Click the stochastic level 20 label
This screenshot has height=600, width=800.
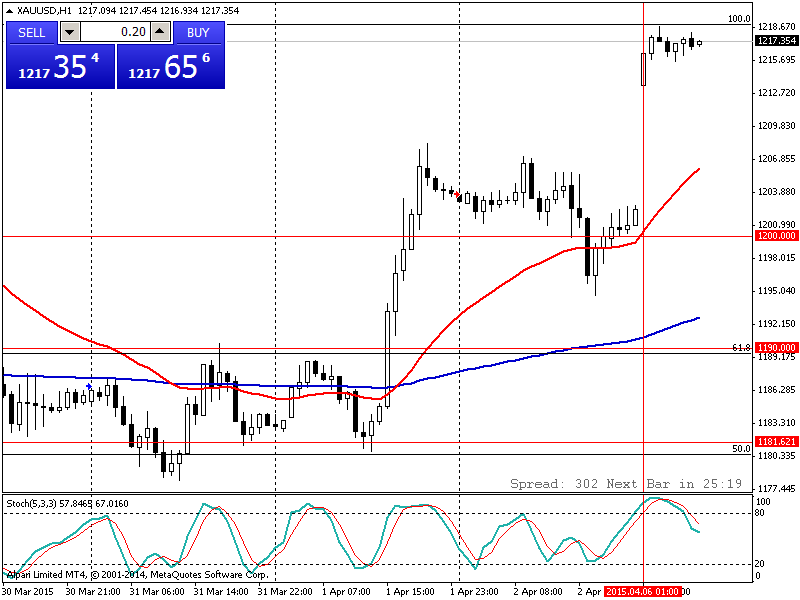(x=760, y=564)
